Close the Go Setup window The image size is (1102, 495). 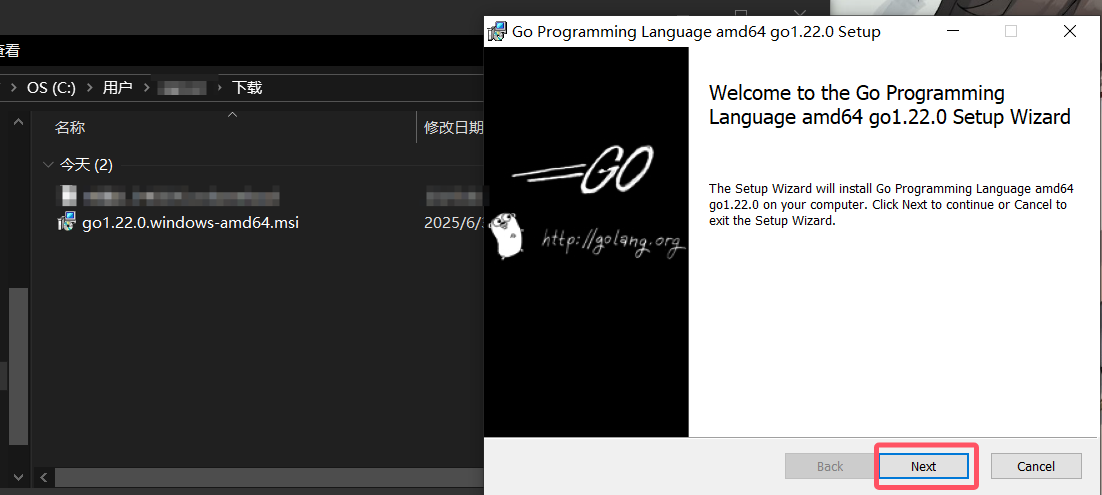coord(1070,32)
